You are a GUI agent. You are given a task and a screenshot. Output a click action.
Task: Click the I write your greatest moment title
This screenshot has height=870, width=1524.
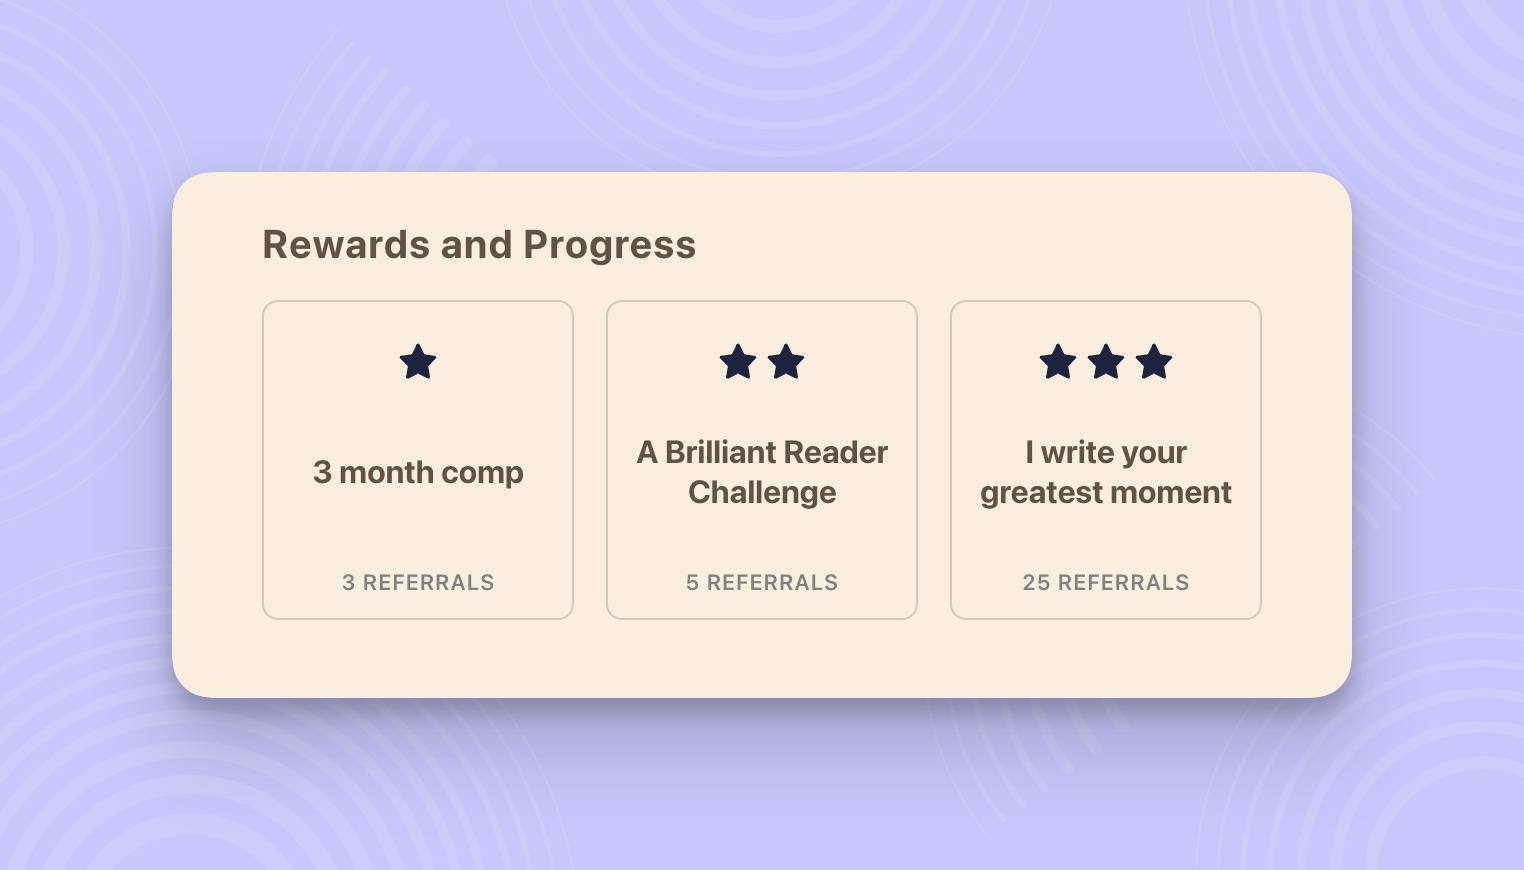tap(1105, 472)
